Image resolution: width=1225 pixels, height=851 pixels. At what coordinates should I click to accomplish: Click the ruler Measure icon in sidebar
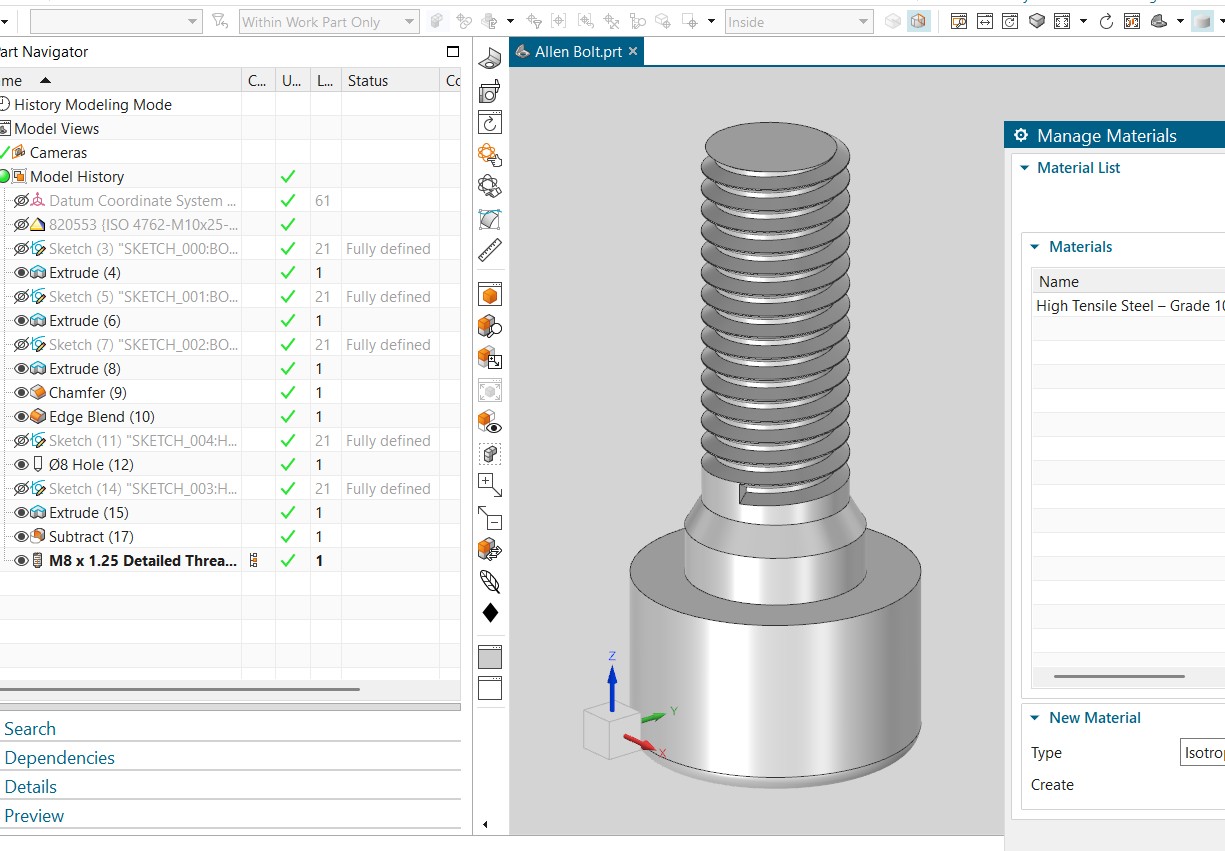pyautogui.click(x=490, y=250)
